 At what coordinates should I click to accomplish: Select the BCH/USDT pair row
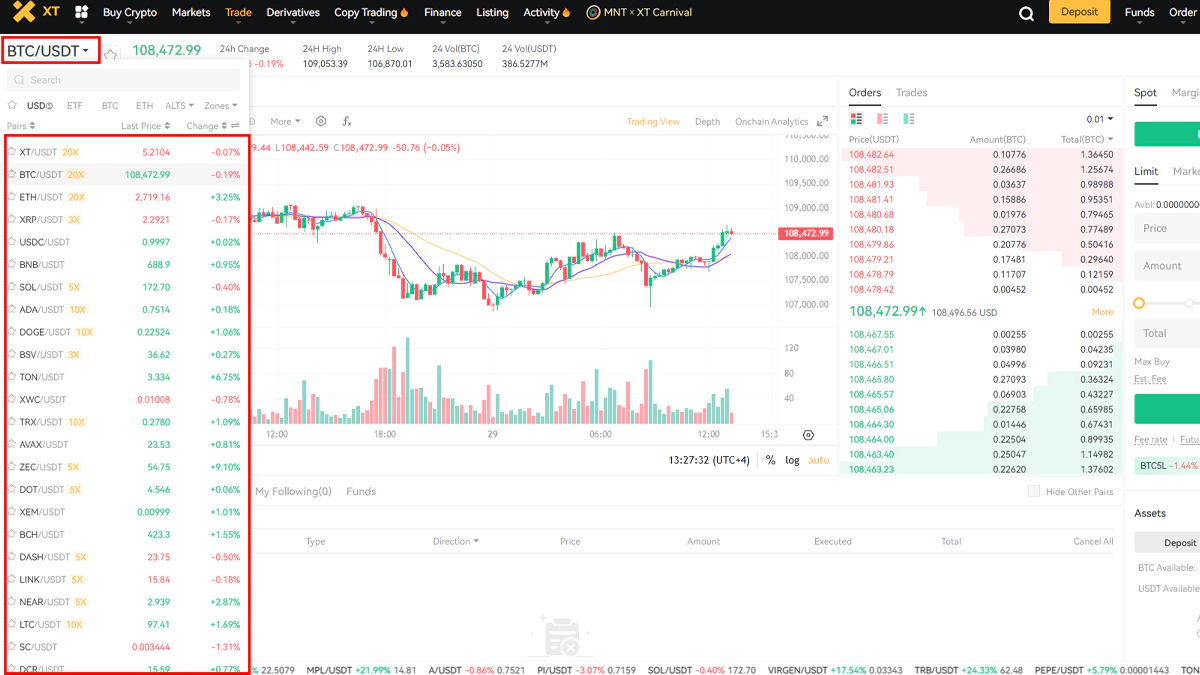(124, 534)
